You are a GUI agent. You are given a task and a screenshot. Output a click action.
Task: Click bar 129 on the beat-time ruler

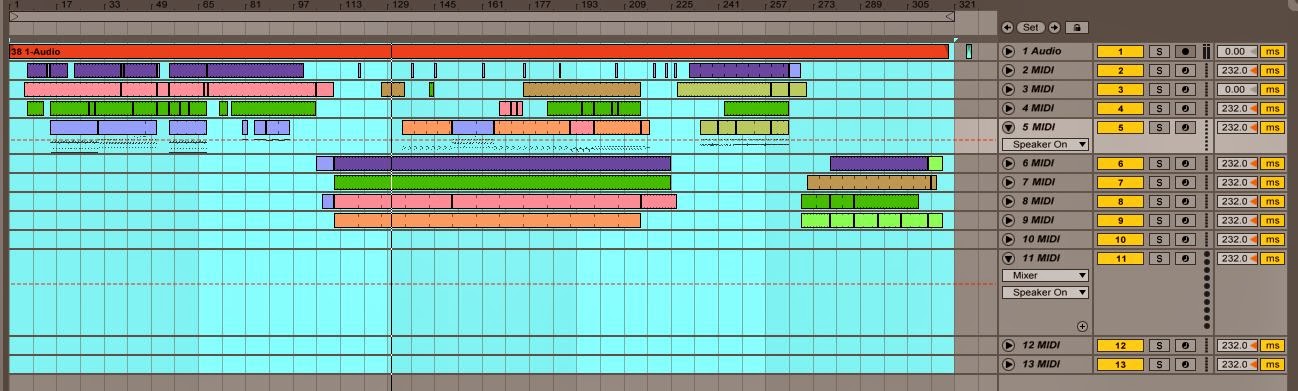point(399,5)
